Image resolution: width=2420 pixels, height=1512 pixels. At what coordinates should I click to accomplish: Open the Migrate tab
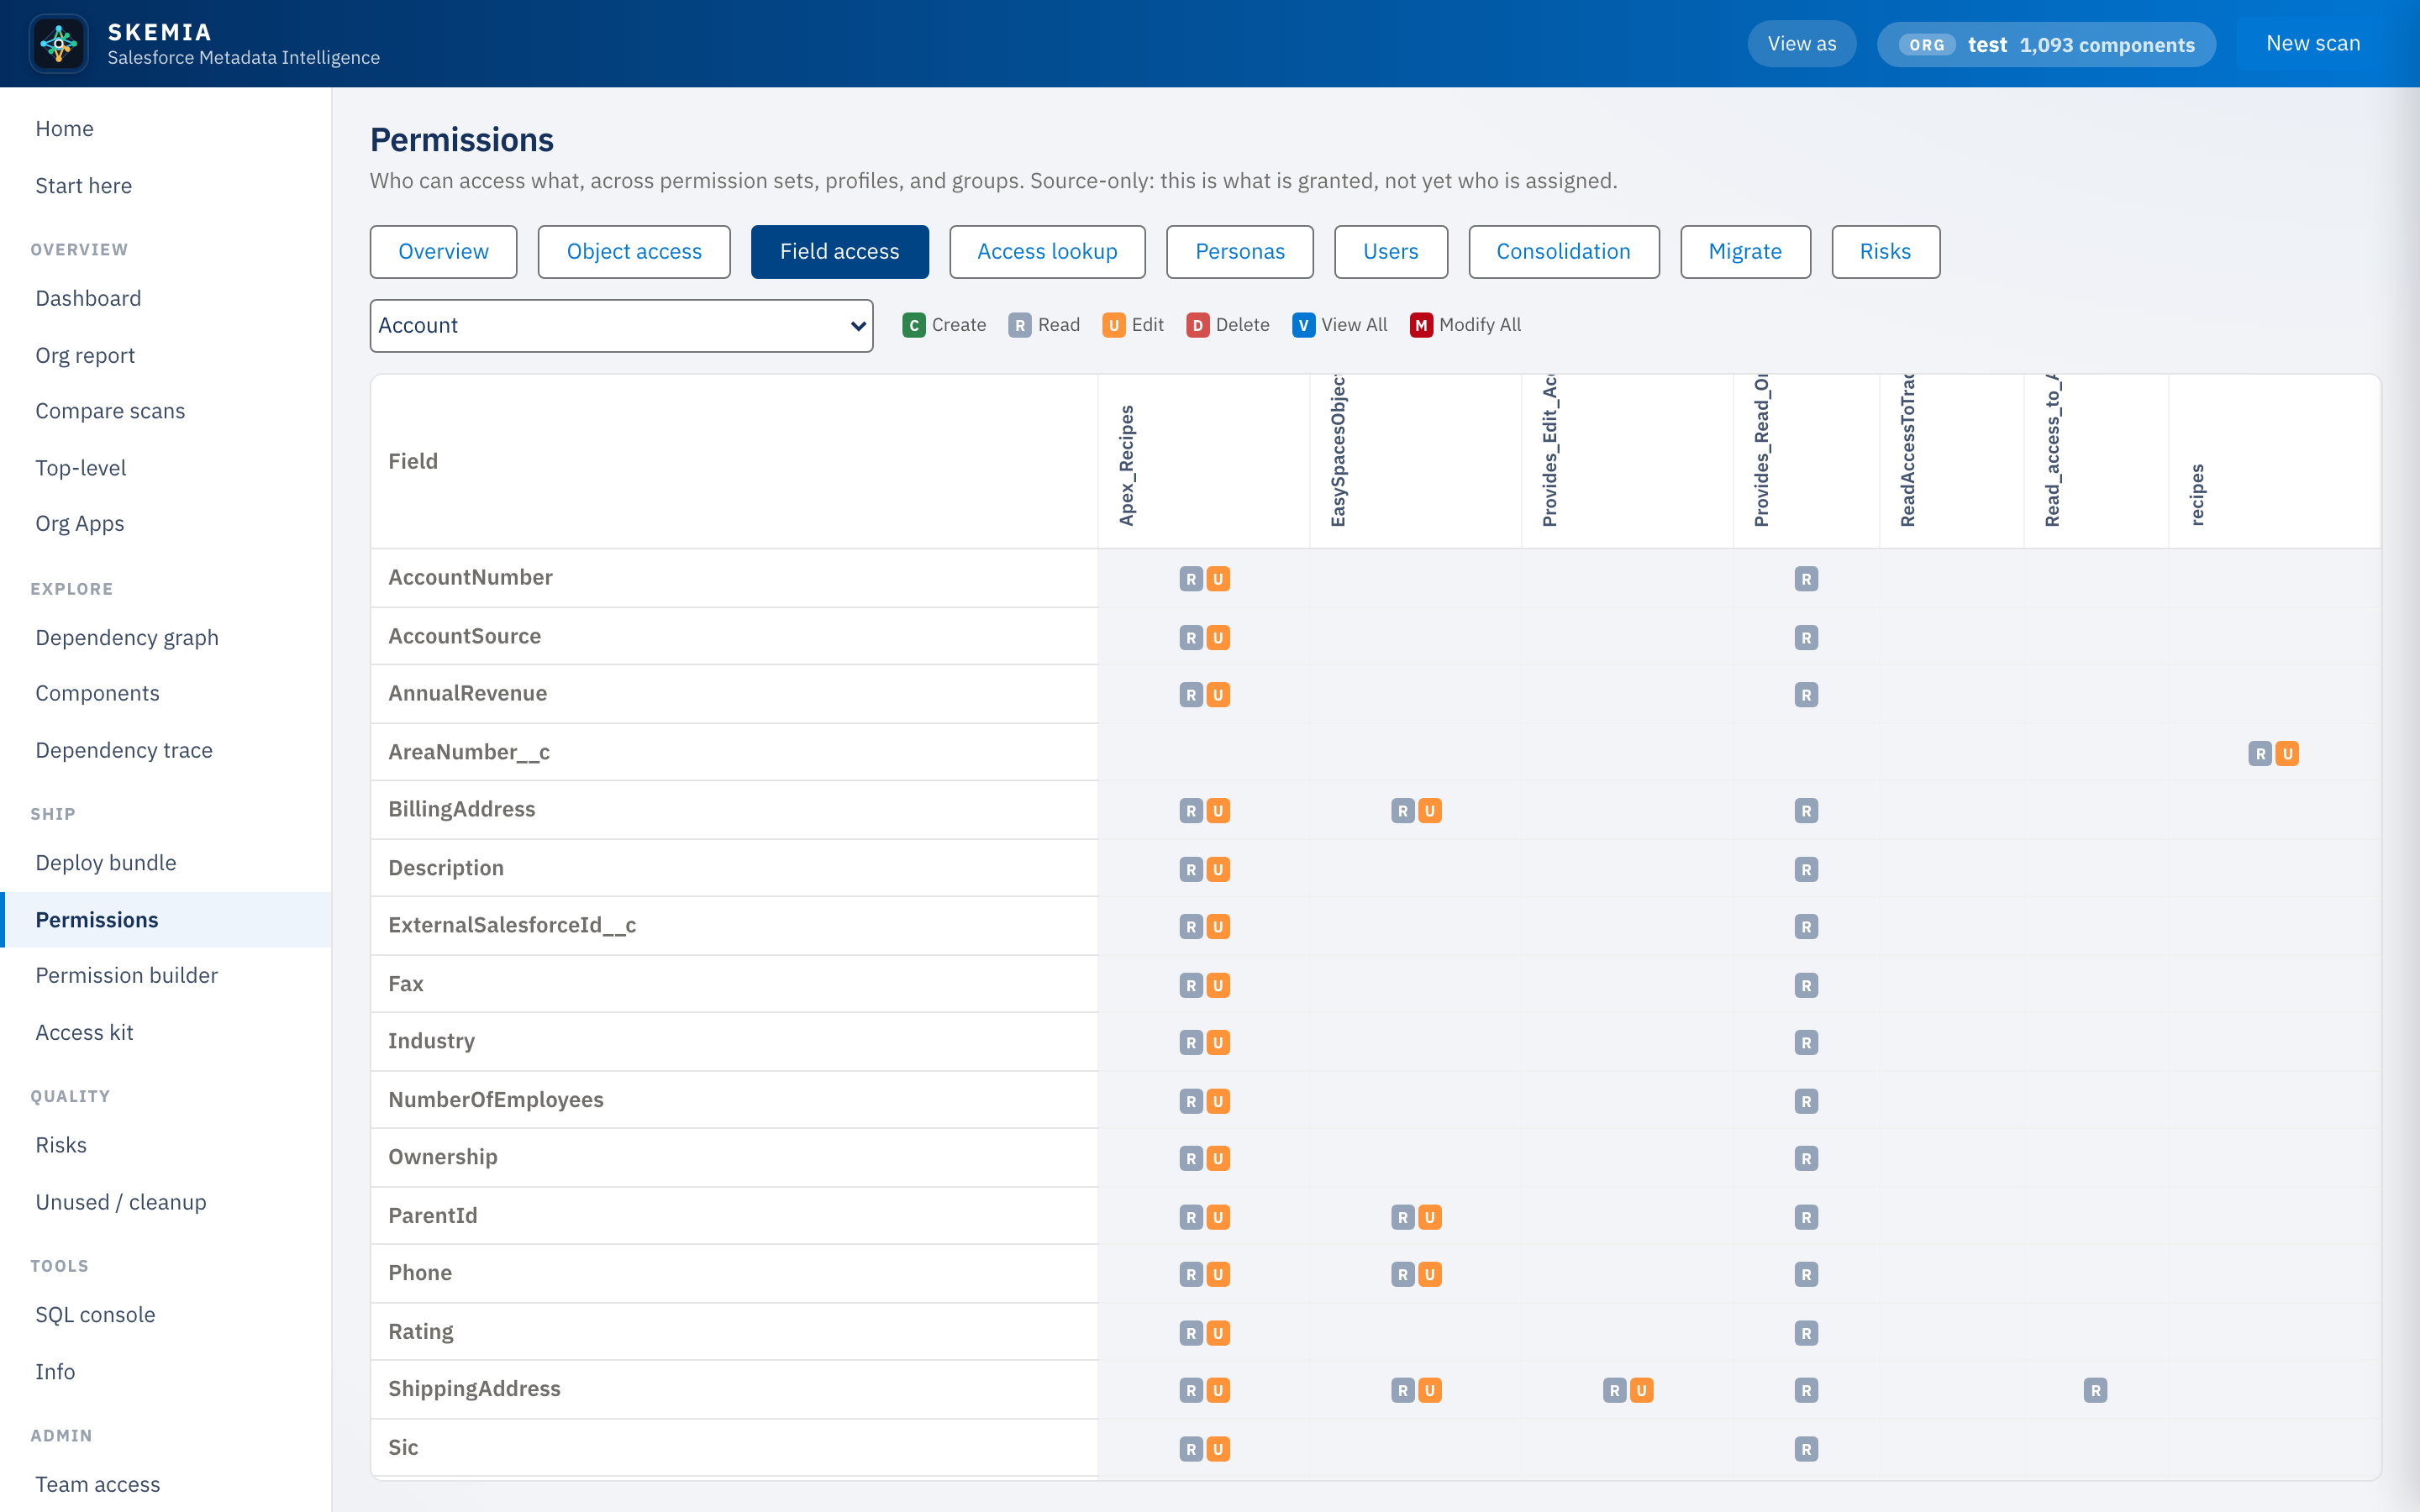click(1745, 252)
